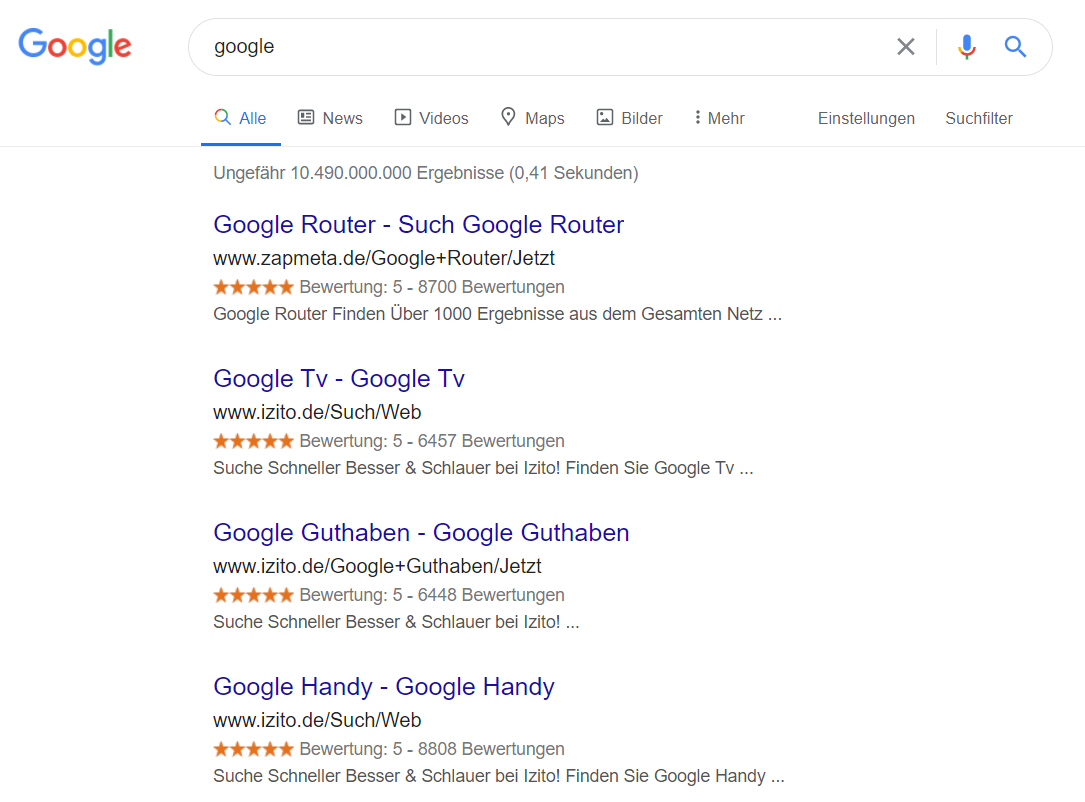
Task: Click the Maps pin icon
Action: tap(508, 117)
